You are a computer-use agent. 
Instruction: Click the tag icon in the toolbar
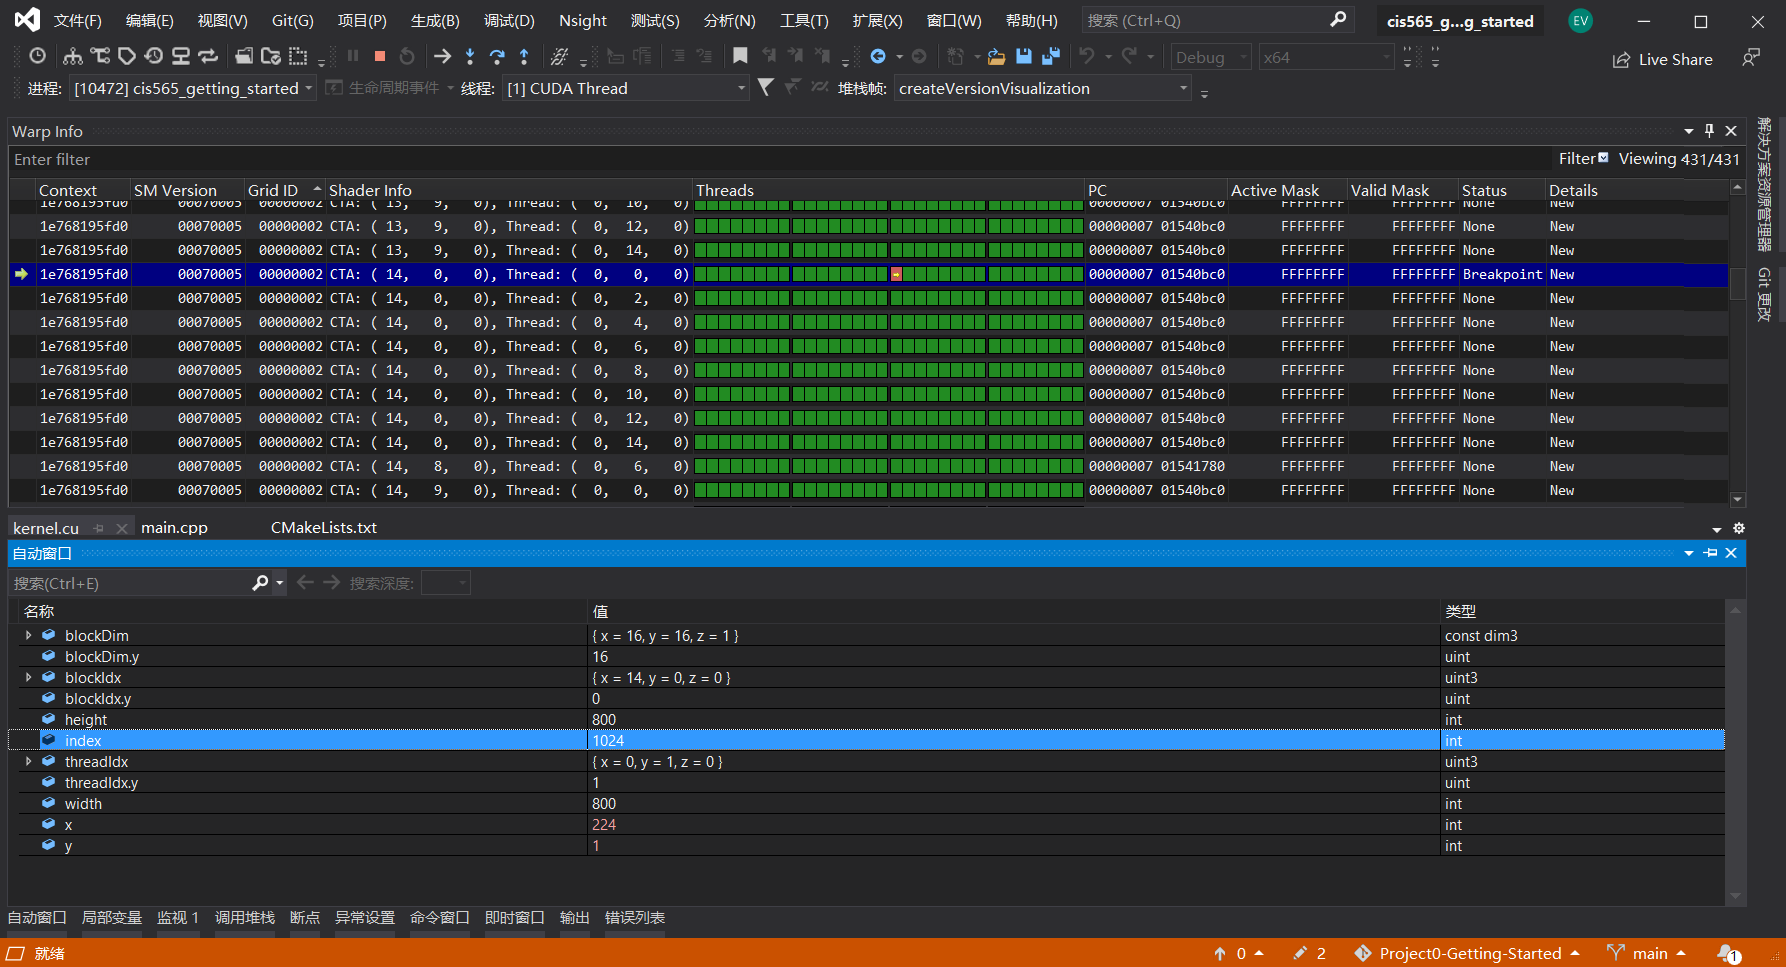pos(127,57)
